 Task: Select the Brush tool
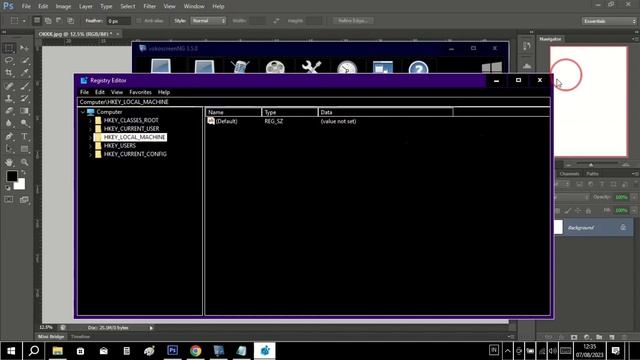point(24,86)
